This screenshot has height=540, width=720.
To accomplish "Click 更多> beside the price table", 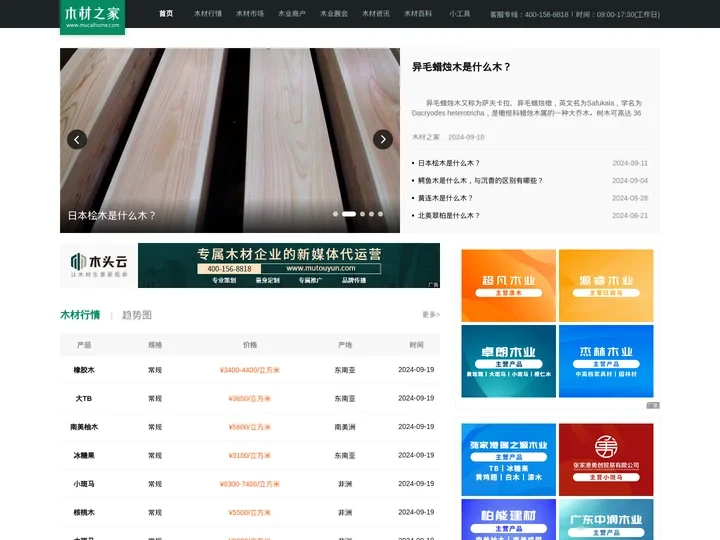I will pyautogui.click(x=431, y=315).
